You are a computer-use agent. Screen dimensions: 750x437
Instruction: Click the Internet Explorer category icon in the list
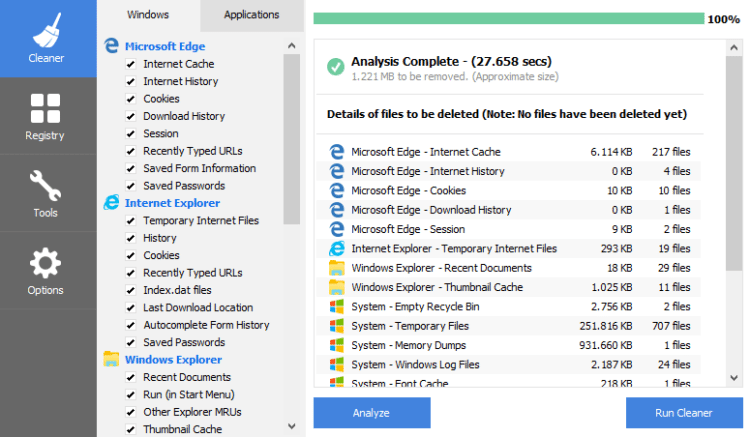tap(111, 202)
